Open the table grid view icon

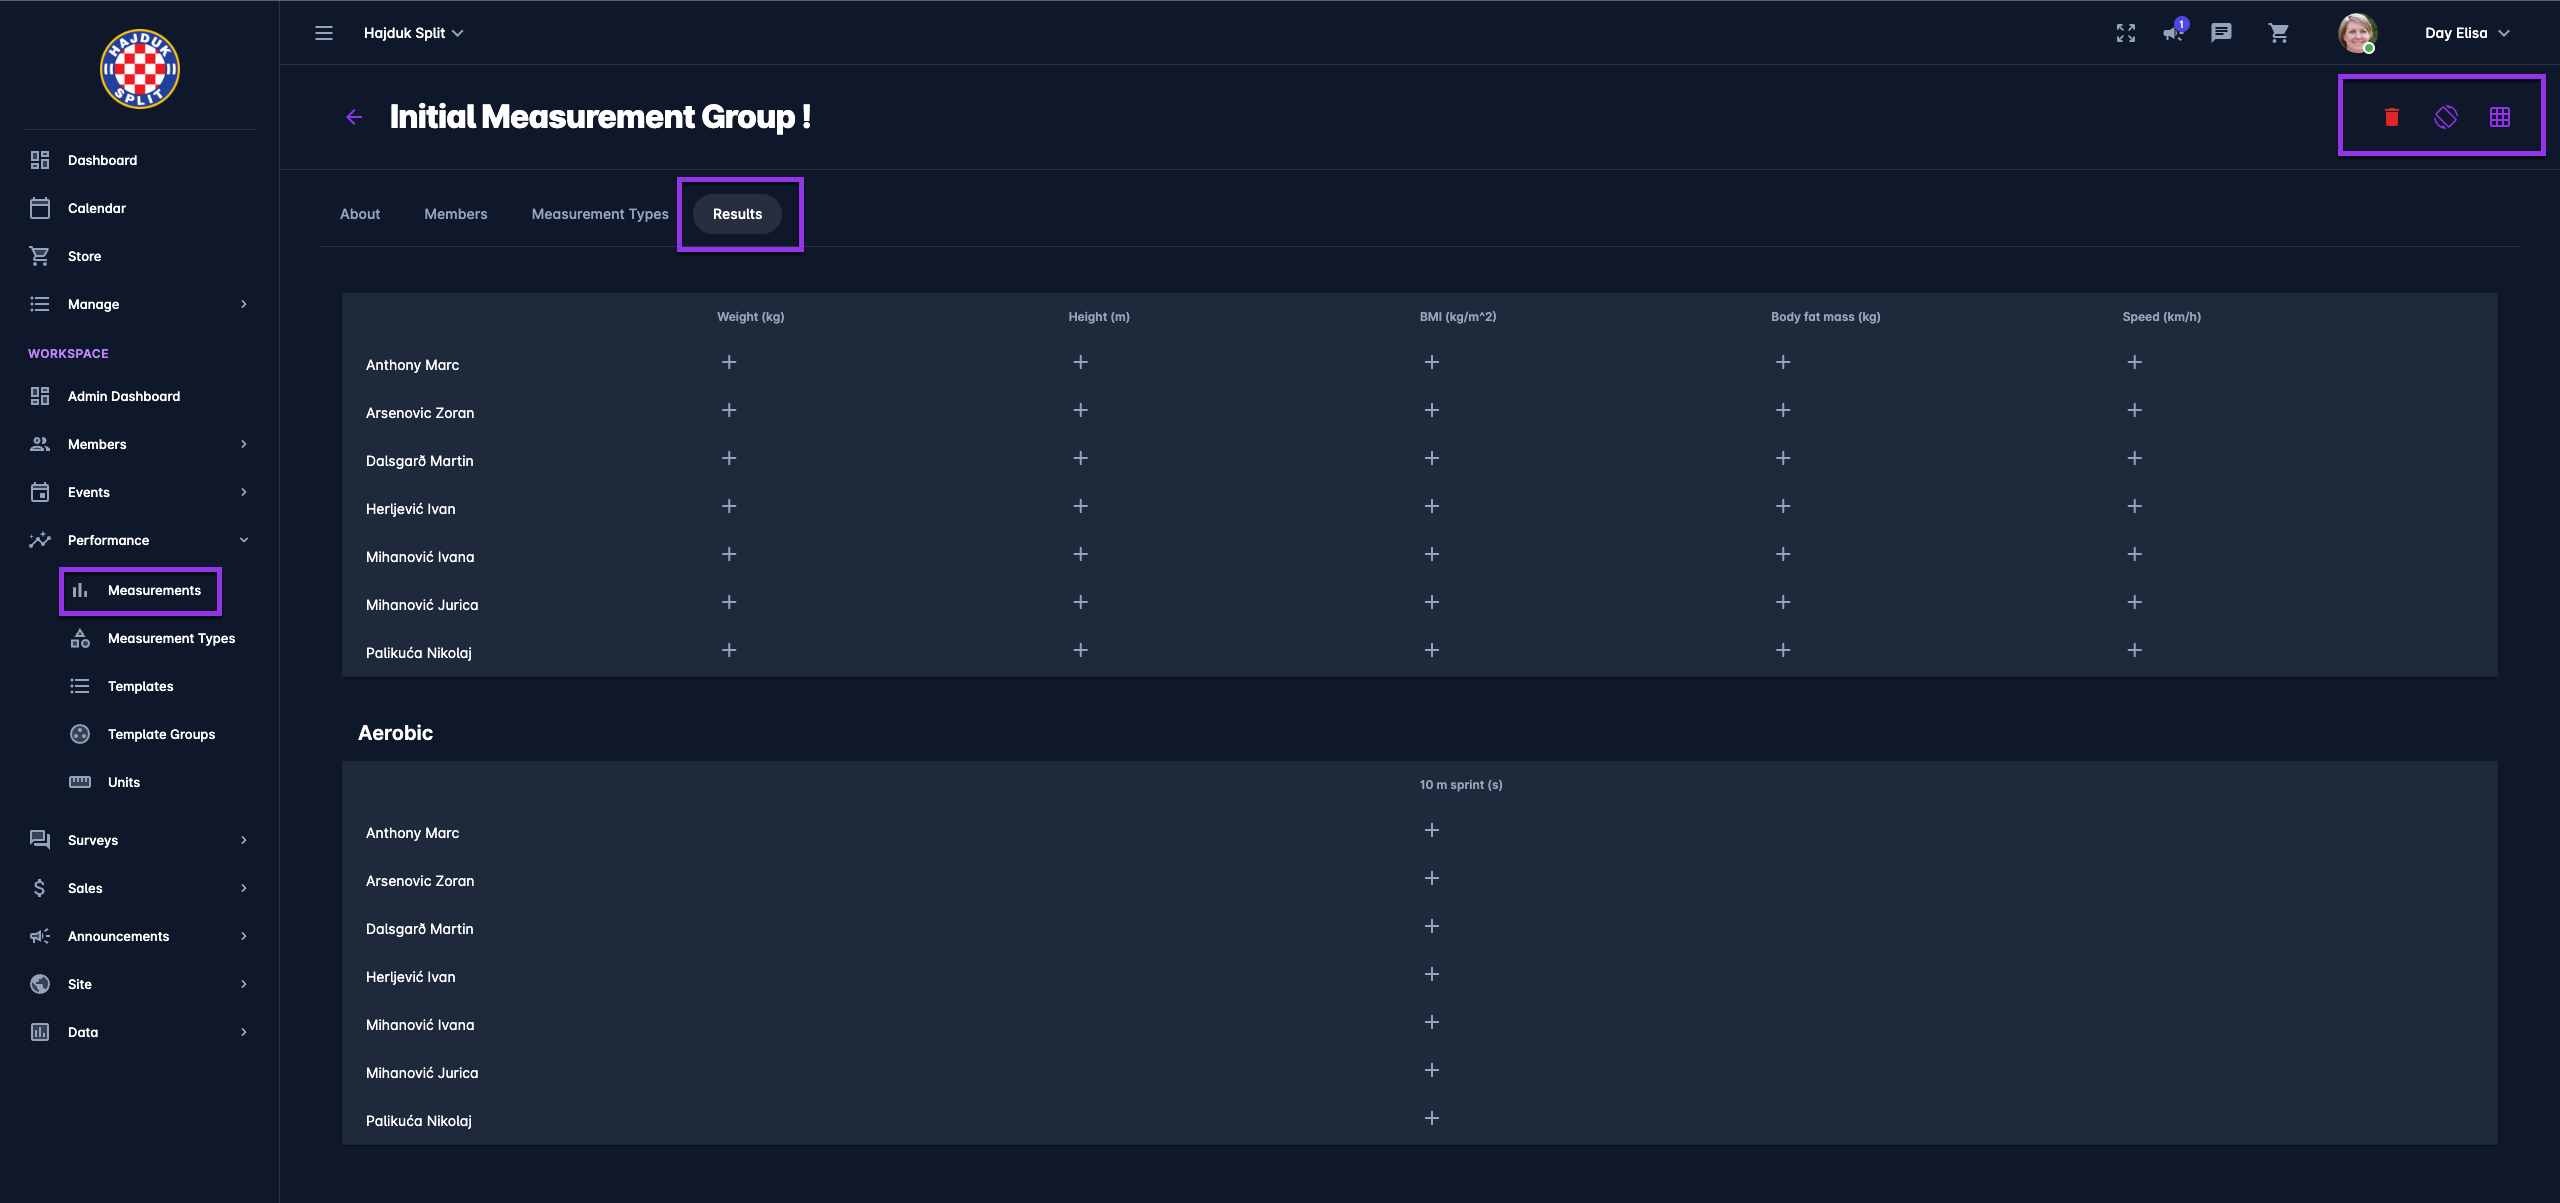(2499, 117)
